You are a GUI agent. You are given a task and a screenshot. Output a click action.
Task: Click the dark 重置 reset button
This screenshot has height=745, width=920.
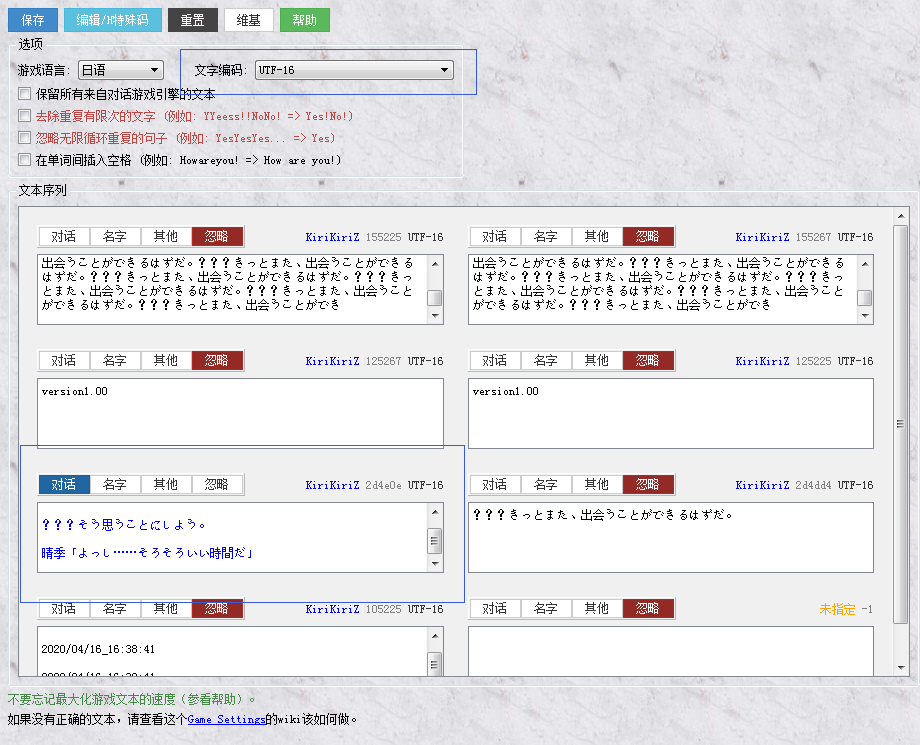[192, 20]
